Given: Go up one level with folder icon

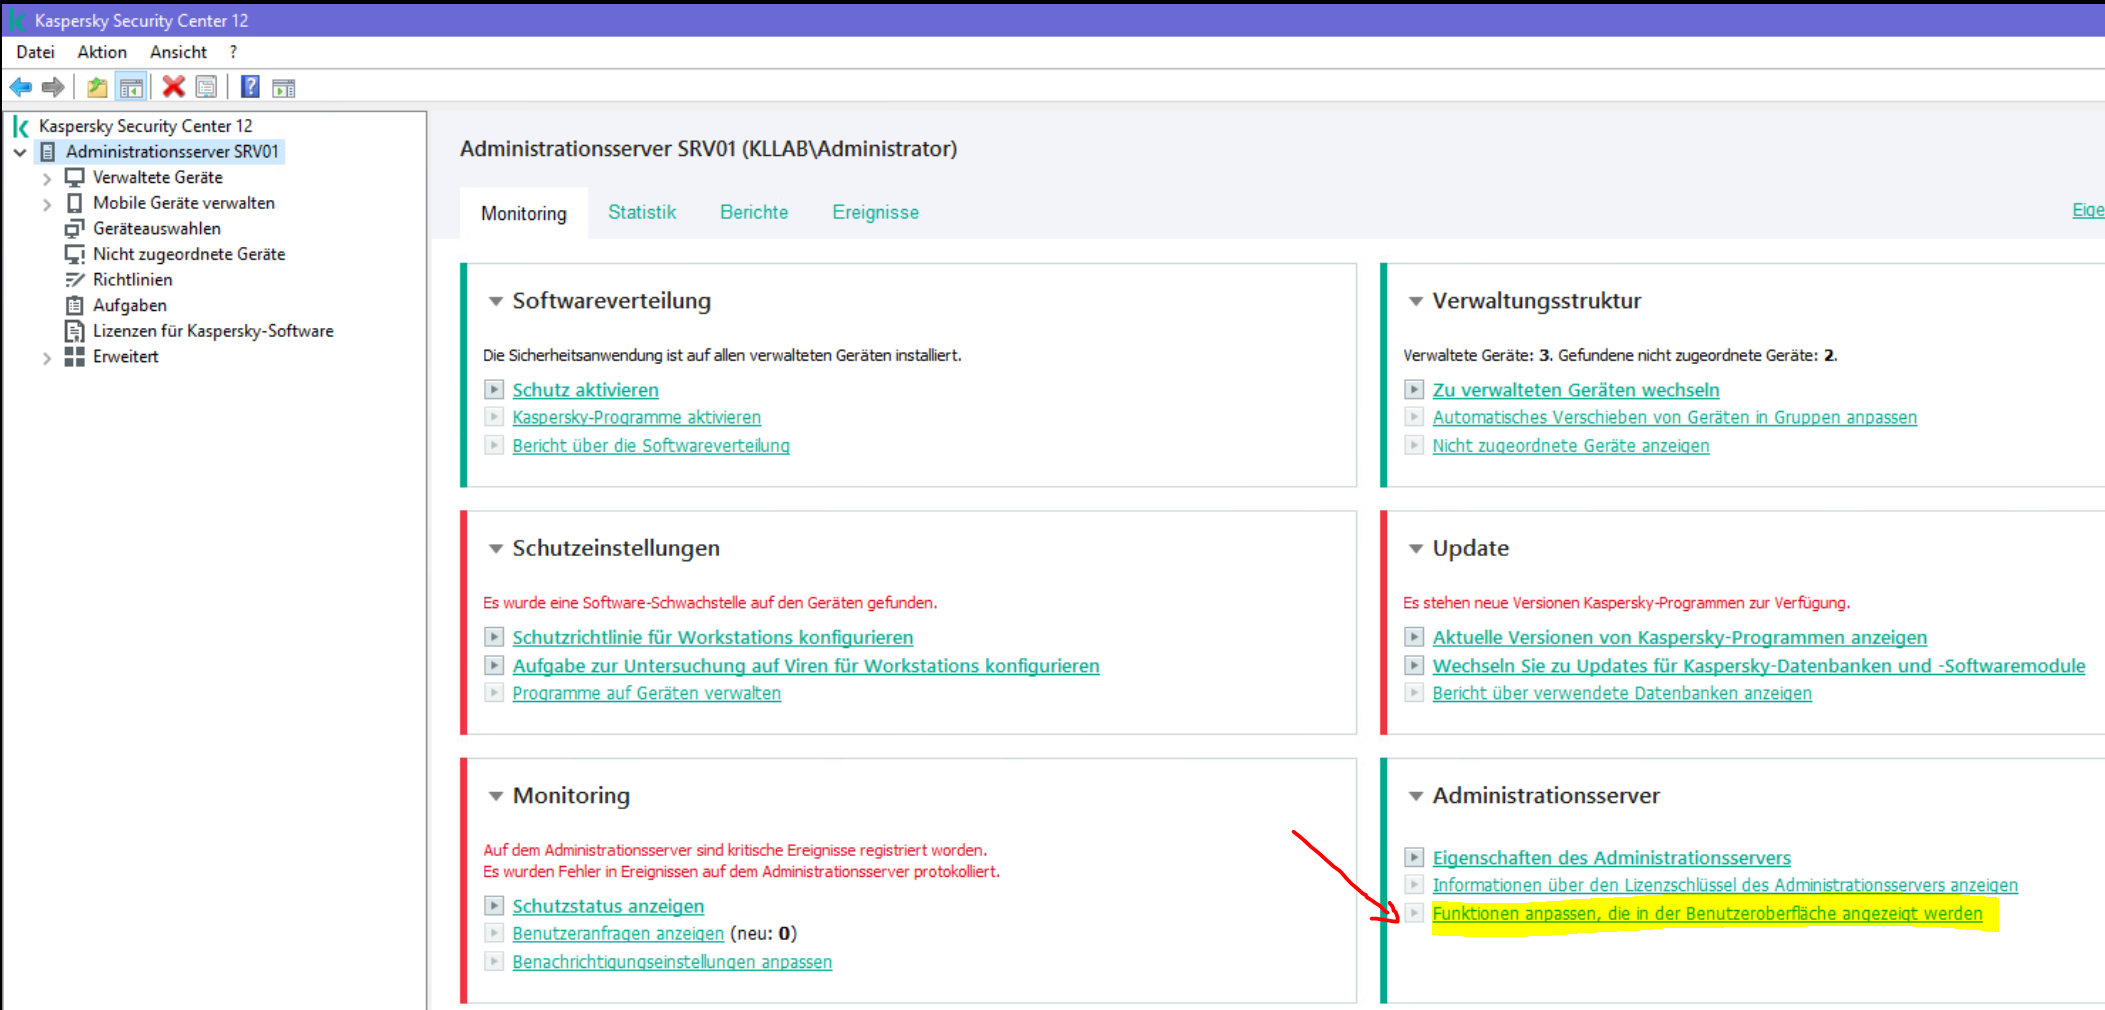Looking at the screenshot, I should coord(97,87).
